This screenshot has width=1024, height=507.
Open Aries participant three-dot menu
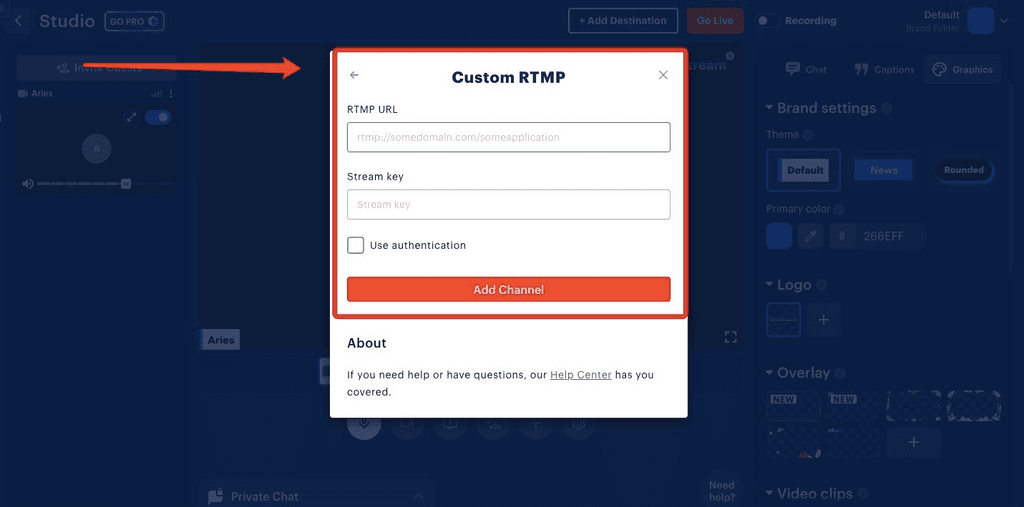point(171,94)
